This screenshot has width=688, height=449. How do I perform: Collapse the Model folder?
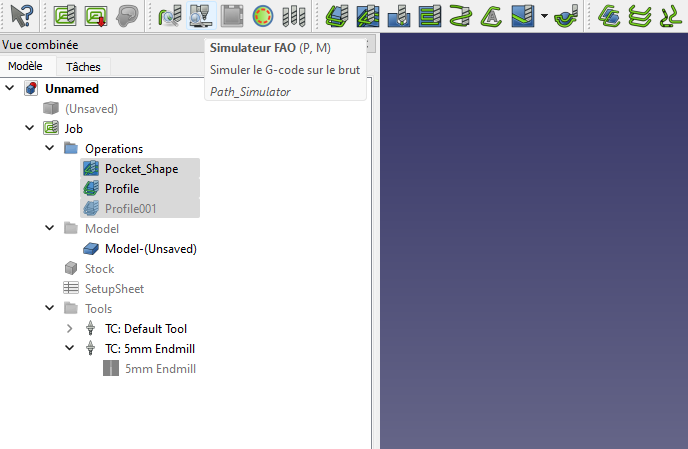(50, 228)
